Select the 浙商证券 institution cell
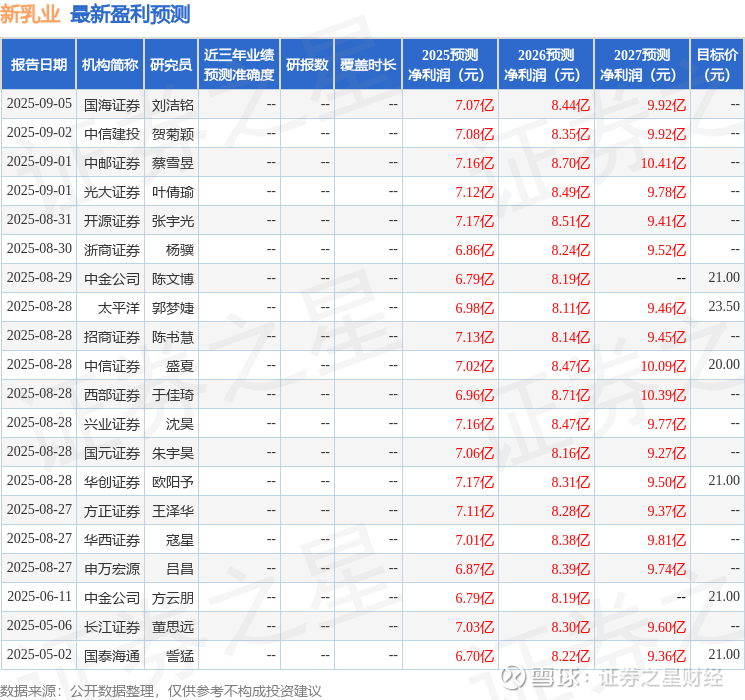This screenshot has width=745, height=700. point(112,250)
